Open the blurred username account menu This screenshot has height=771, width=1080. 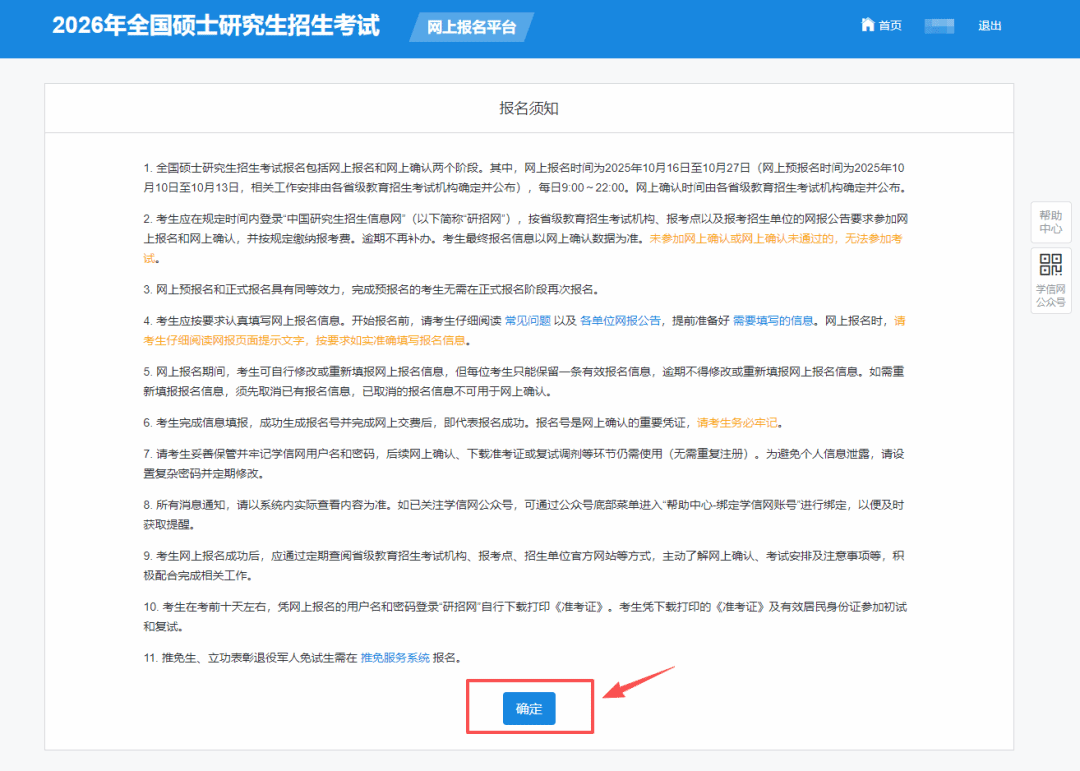(x=939, y=26)
